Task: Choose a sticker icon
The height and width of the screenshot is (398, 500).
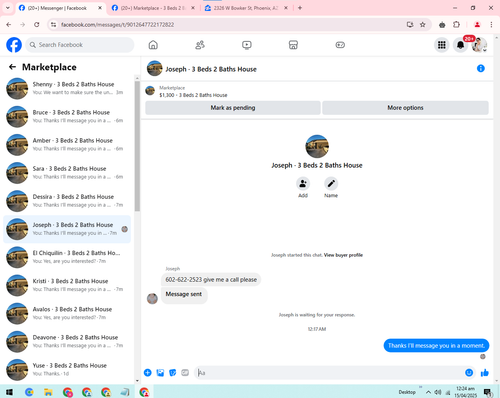Action: coord(172,373)
